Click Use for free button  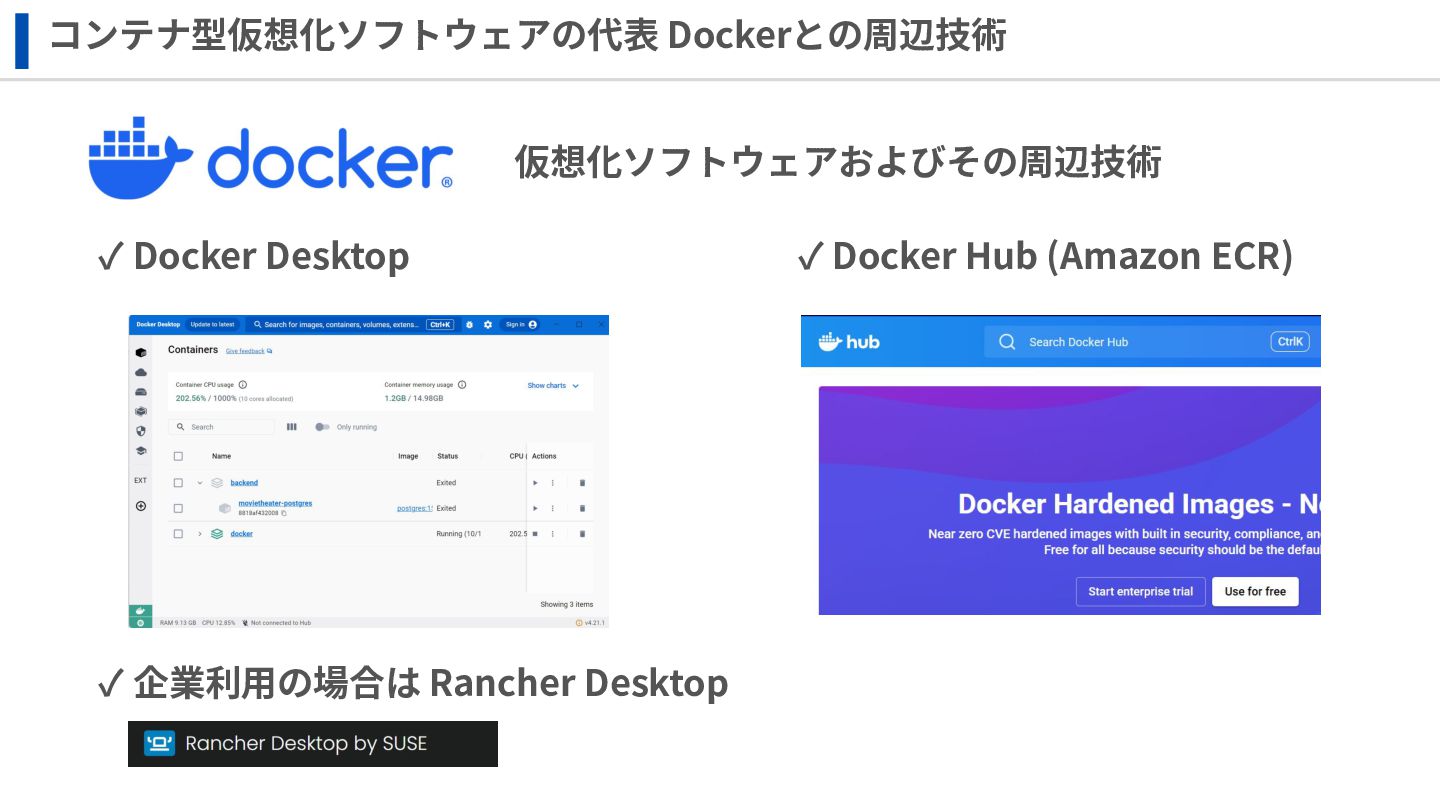tap(1255, 592)
